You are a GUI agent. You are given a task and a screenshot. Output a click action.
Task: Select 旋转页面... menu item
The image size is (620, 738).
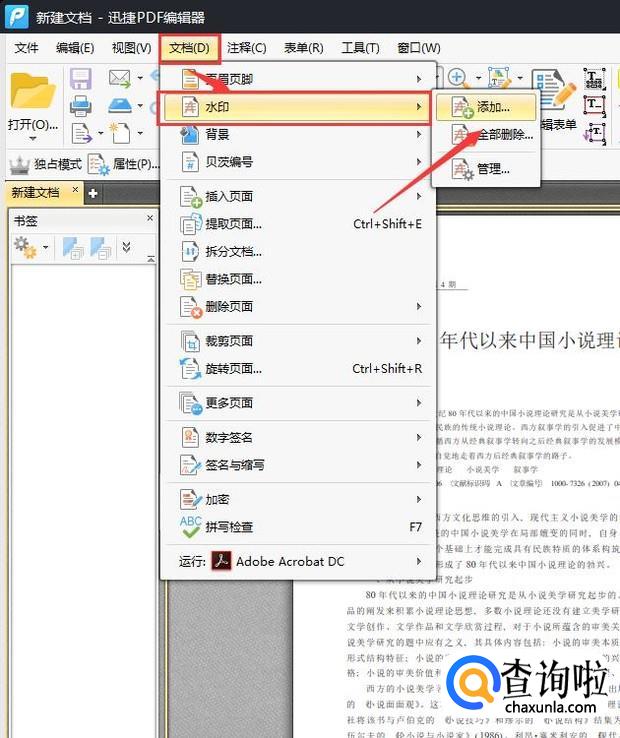click(x=298, y=369)
